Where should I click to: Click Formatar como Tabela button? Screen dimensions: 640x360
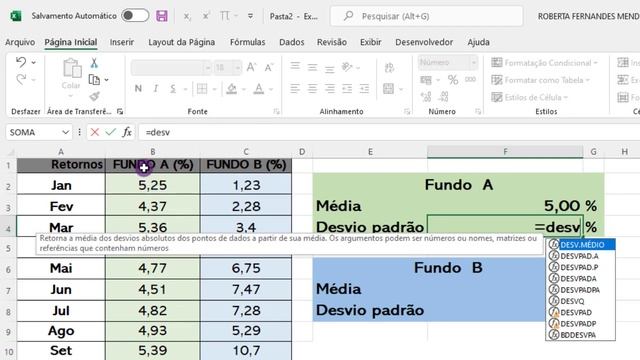541,80
